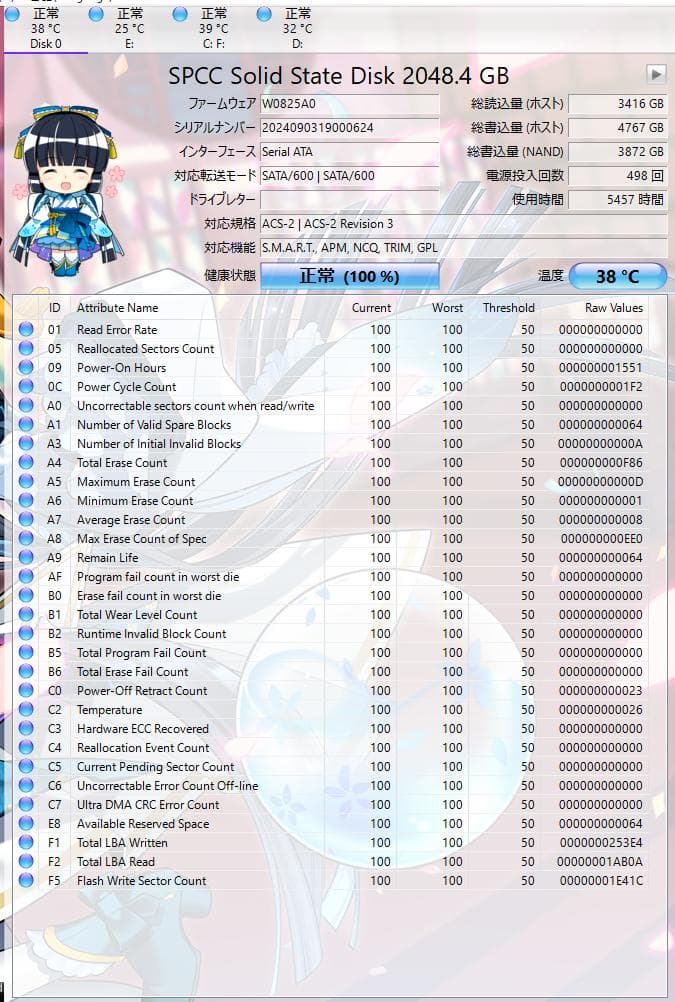This screenshot has width=675, height=1002.
Task: Go to next disk arrow button
Action: coord(656,74)
